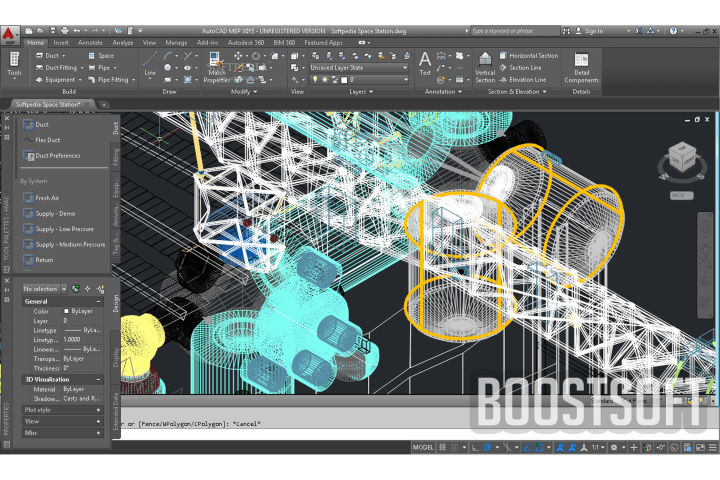Select the Text annotation tool
The height and width of the screenshot is (480, 720).
[425, 64]
